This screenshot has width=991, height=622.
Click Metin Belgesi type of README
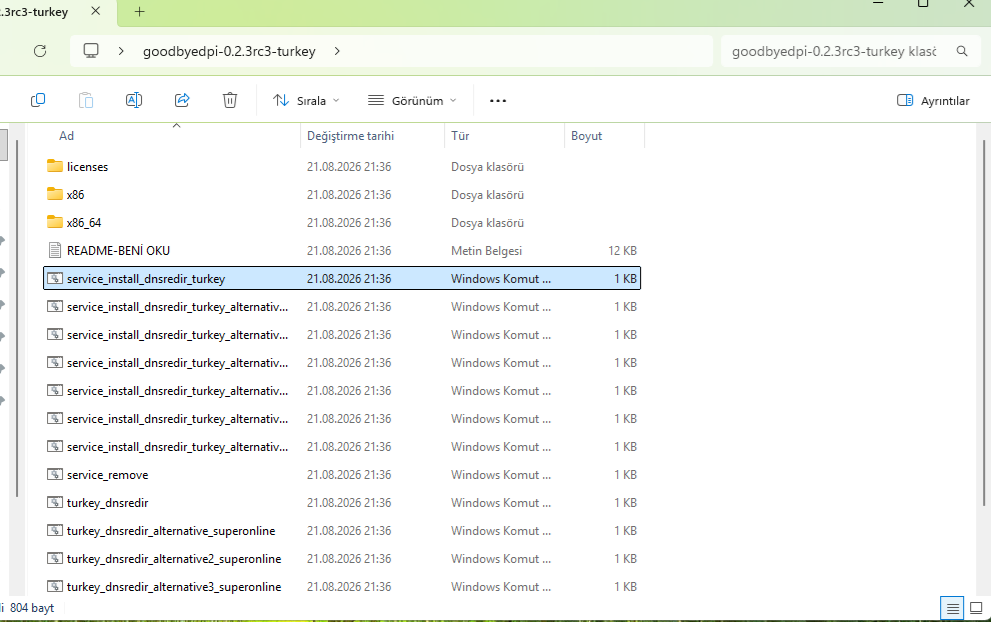(x=487, y=250)
